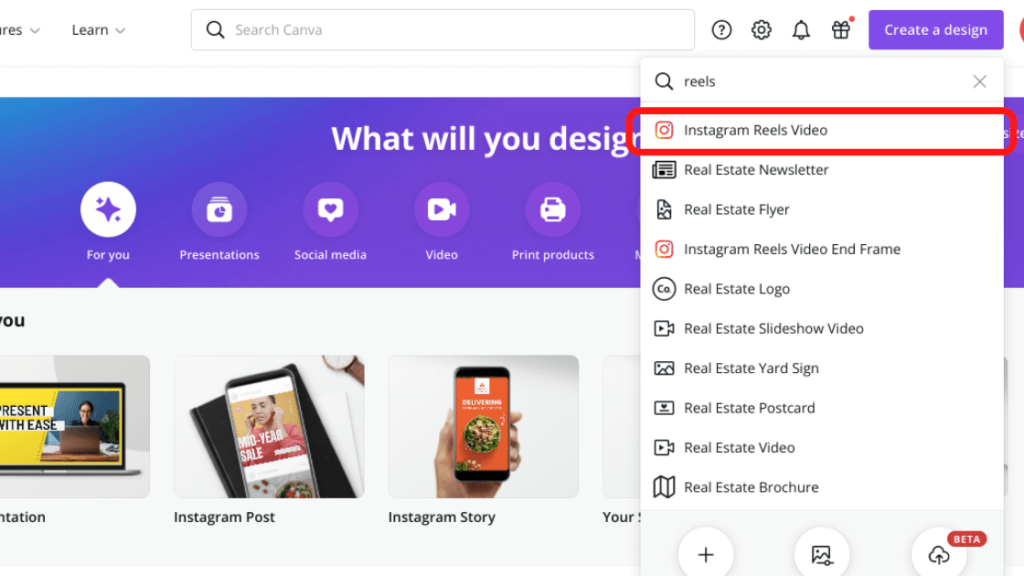Viewport: 1024px width, 576px height.
Task: Click the Social media label
Action: point(330,255)
